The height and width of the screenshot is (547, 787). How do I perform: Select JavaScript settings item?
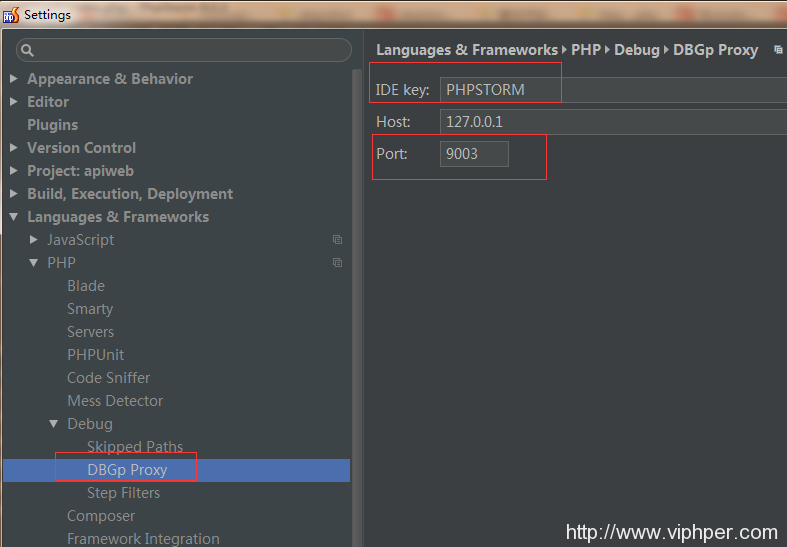(81, 240)
